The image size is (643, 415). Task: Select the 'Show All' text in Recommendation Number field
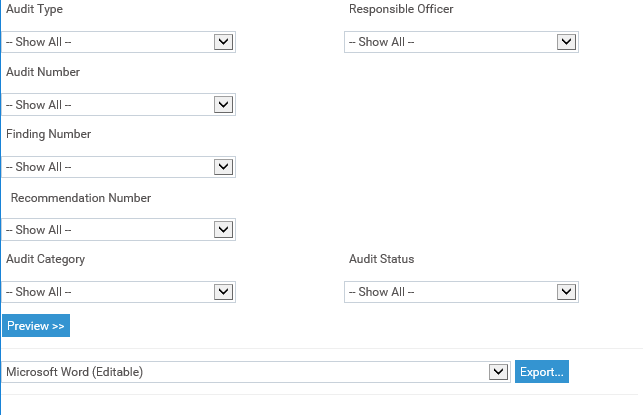tap(39, 230)
